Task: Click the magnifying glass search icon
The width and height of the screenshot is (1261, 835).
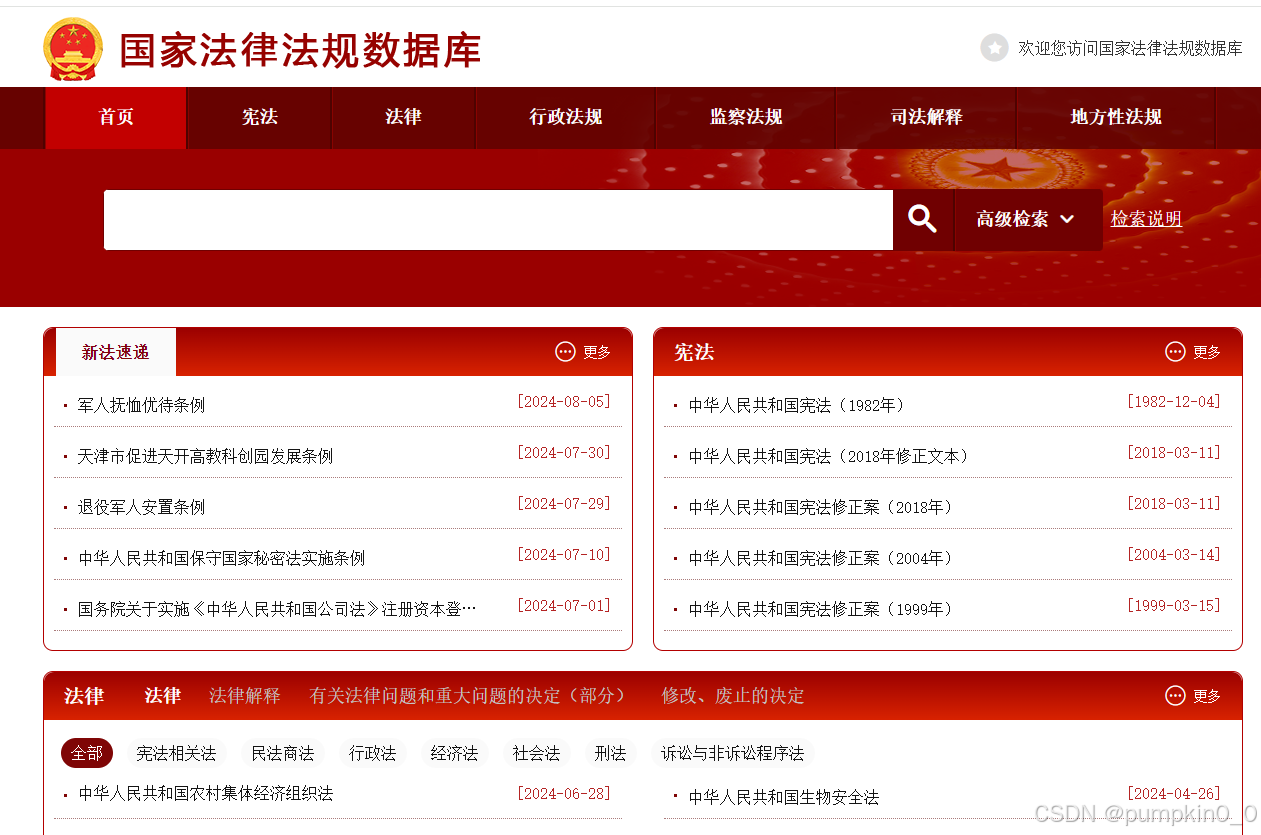Action: pos(922,219)
